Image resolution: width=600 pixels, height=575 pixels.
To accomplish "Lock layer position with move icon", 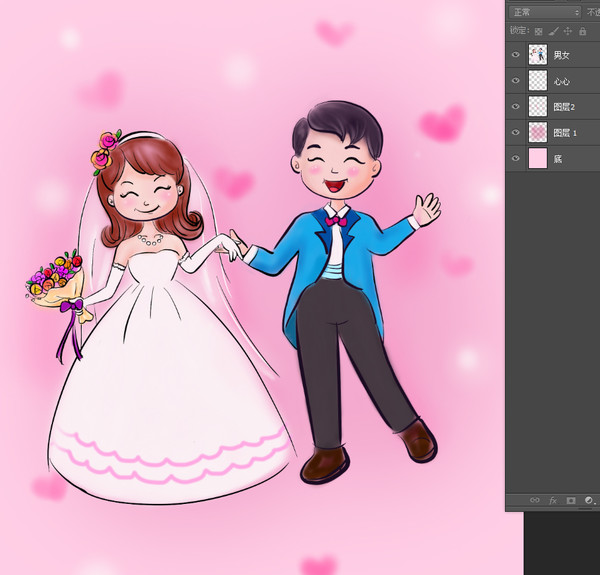I will (568, 31).
